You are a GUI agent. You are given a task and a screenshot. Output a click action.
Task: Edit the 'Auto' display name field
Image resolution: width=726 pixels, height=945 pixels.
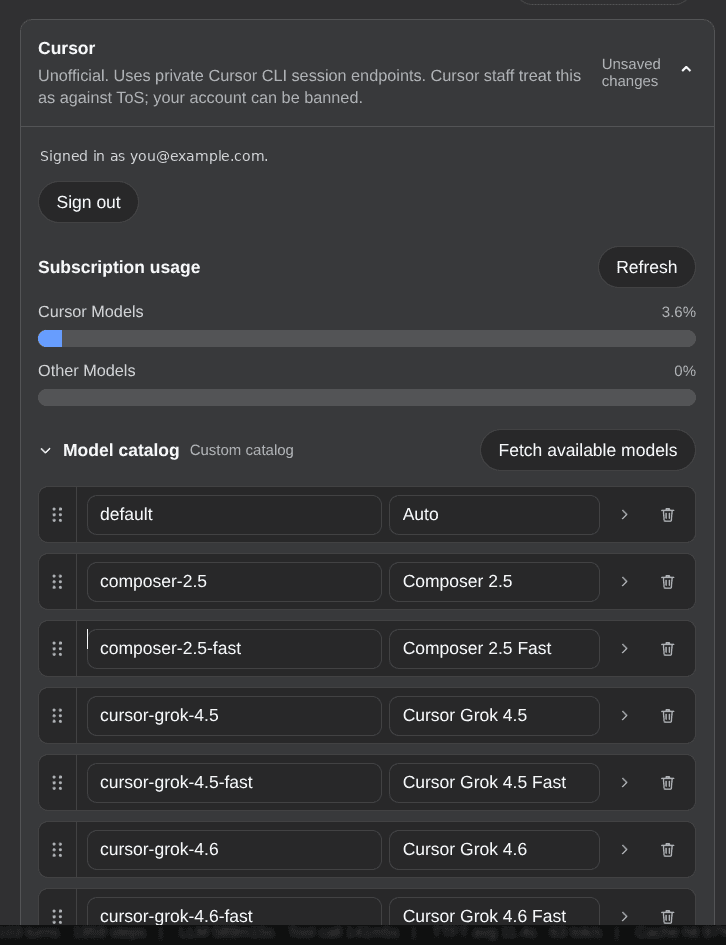click(x=494, y=515)
